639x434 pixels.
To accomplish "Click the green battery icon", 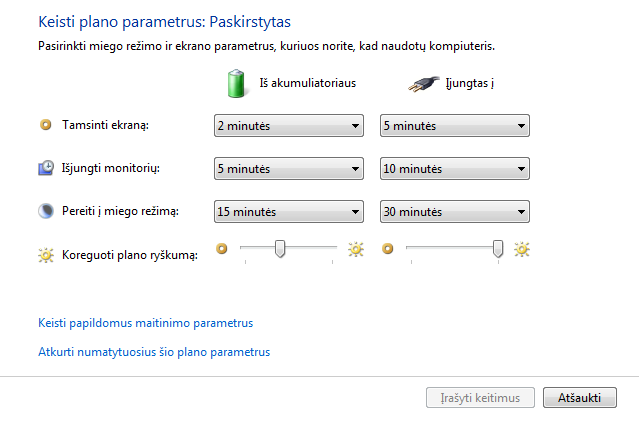I will point(236,84).
